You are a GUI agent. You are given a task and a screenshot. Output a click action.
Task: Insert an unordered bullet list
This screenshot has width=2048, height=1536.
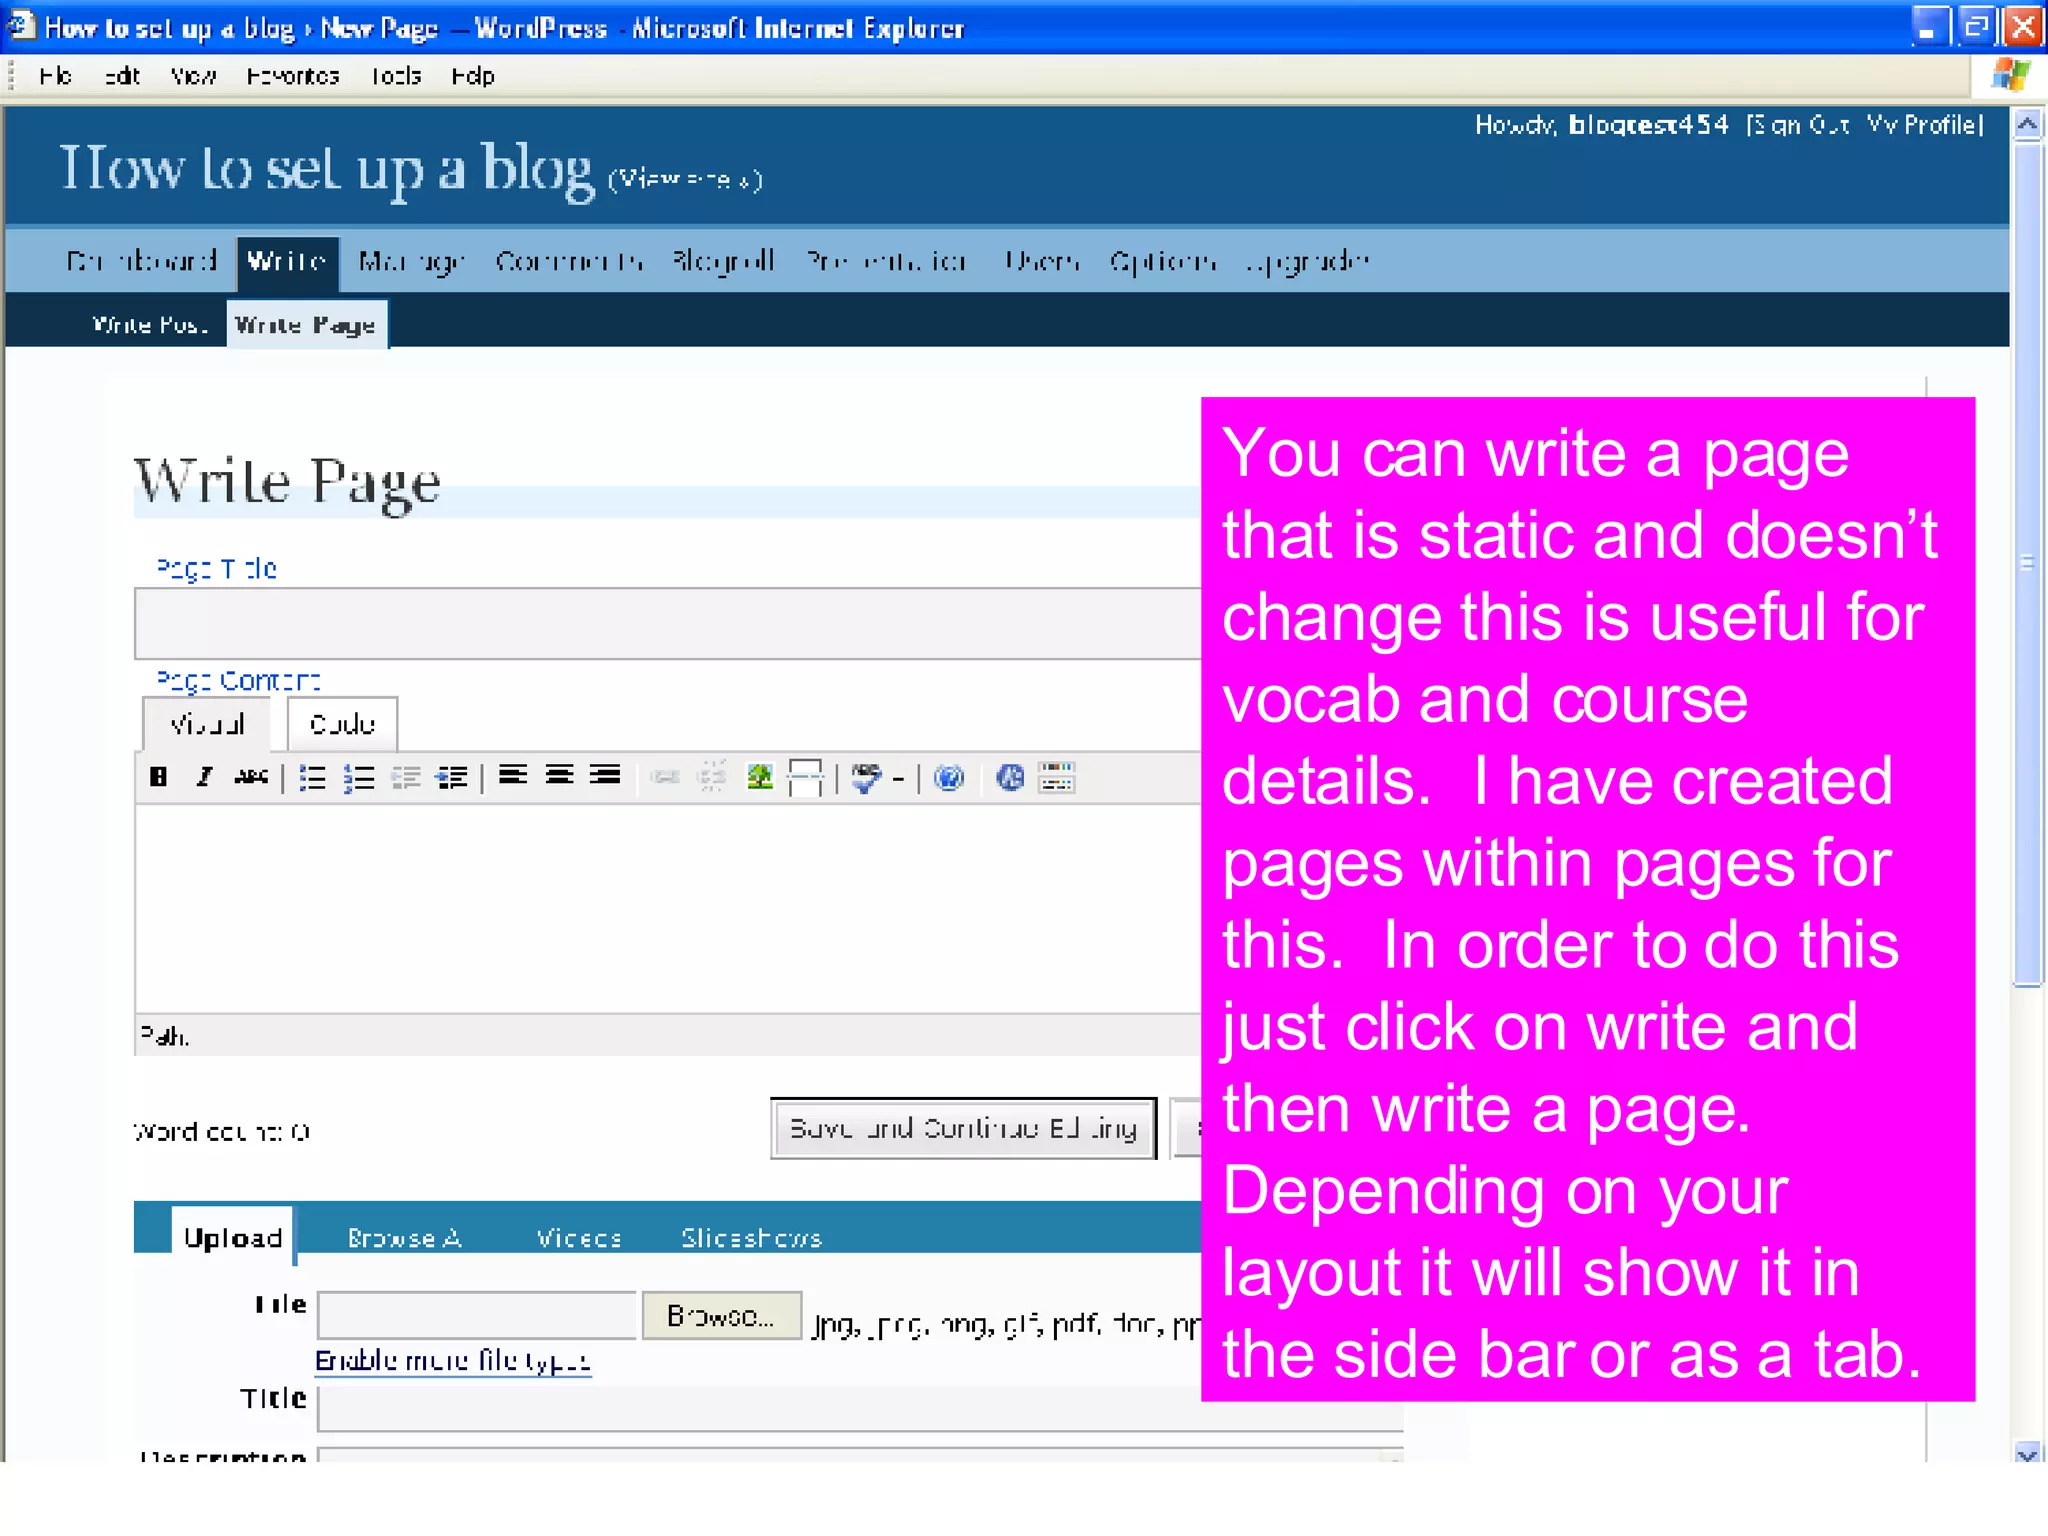313,777
